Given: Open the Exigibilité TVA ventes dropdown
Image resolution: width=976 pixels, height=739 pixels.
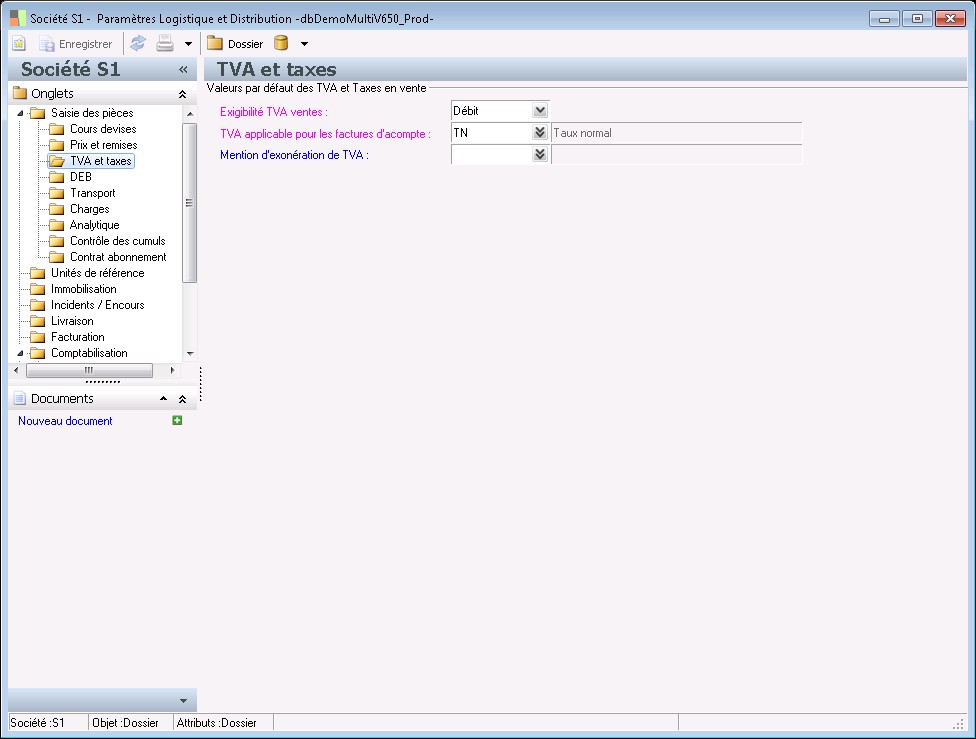Looking at the screenshot, I should pyautogui.click(x=540, y=111).
